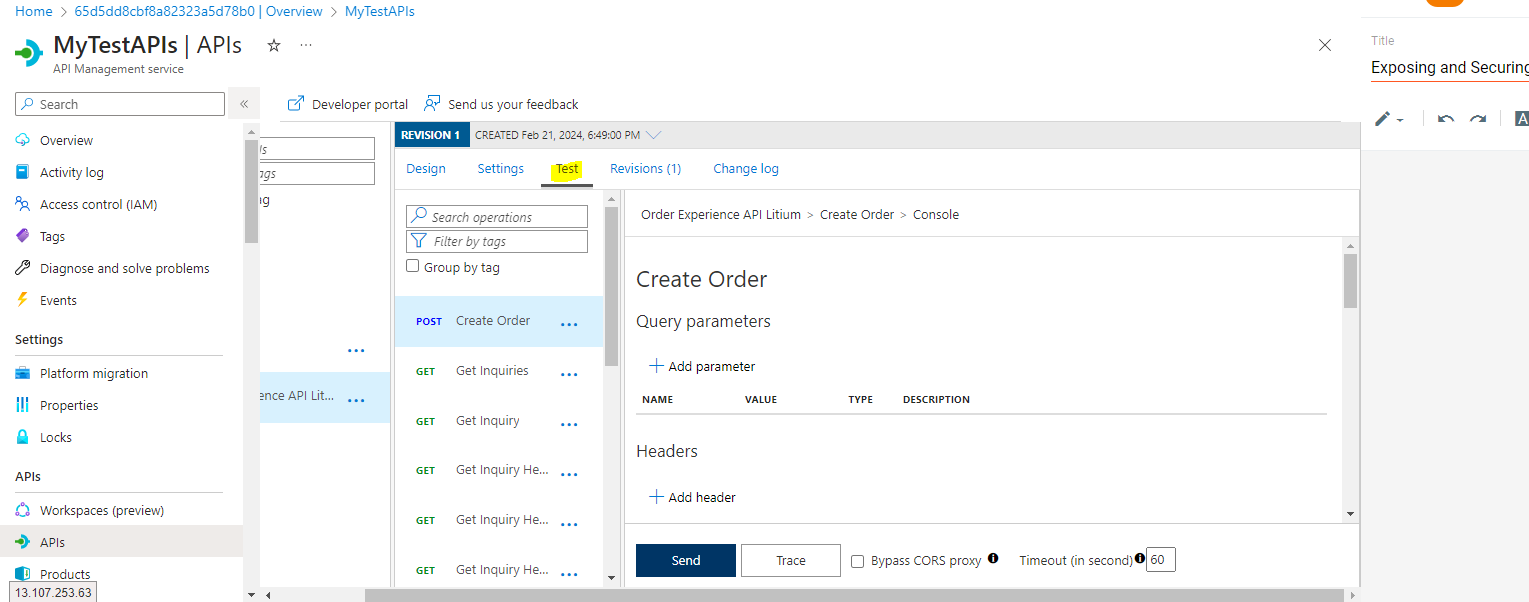Click the Events lightning bolt icon
The height and width of the screenshot is (602, 1529).
[23, 301]
